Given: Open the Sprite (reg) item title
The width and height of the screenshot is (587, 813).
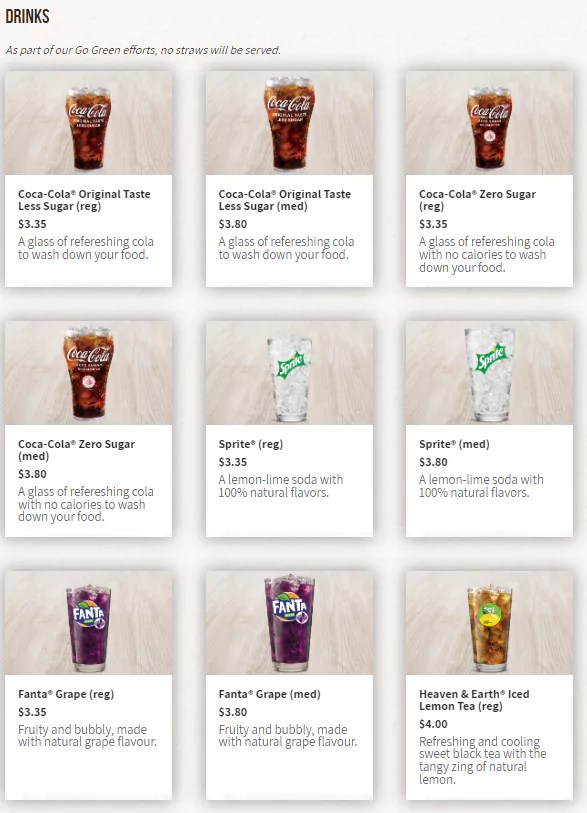Looking at the screenshot, I should pos(250,444).
